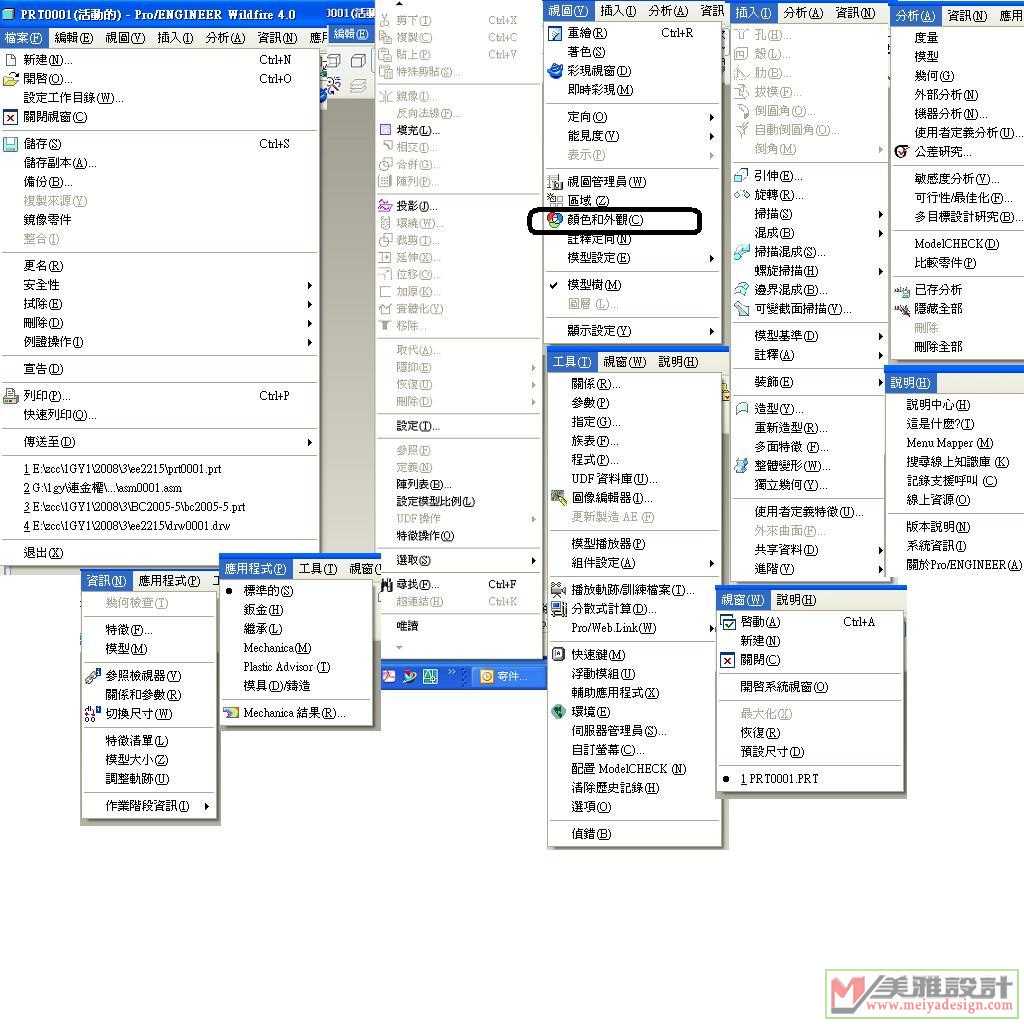The width and height of the screenshot is (1024, 1024).
Task: Open the highlighted 工具(T) menu
Action: coord(571,362)
